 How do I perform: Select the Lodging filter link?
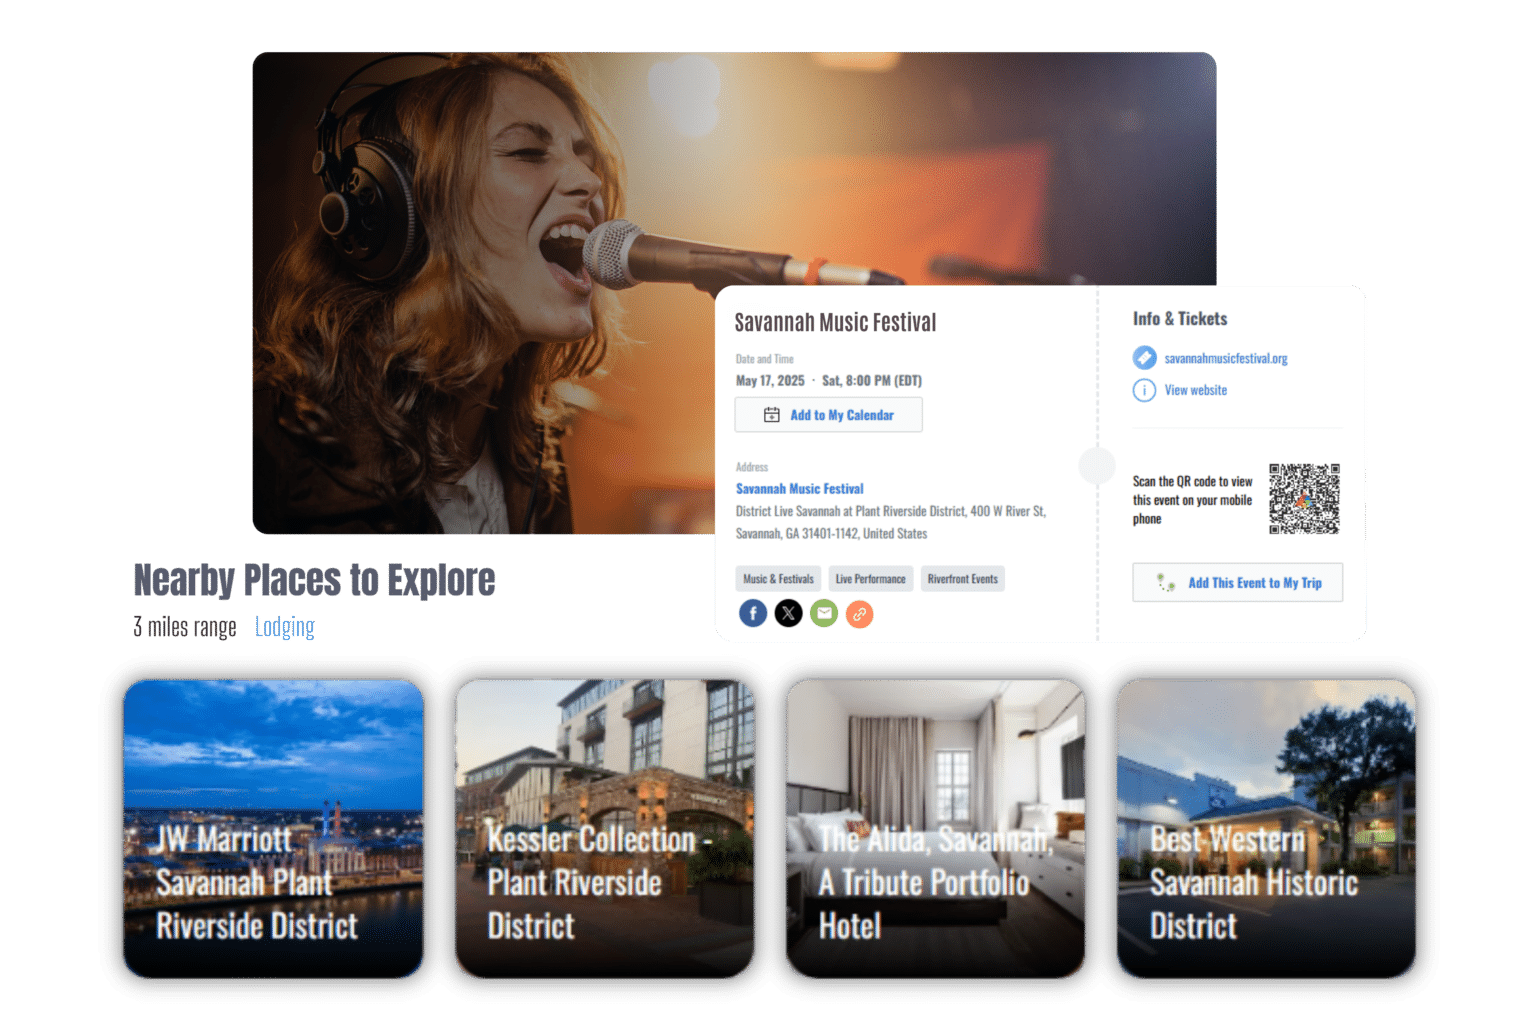(x=285, y=627)
